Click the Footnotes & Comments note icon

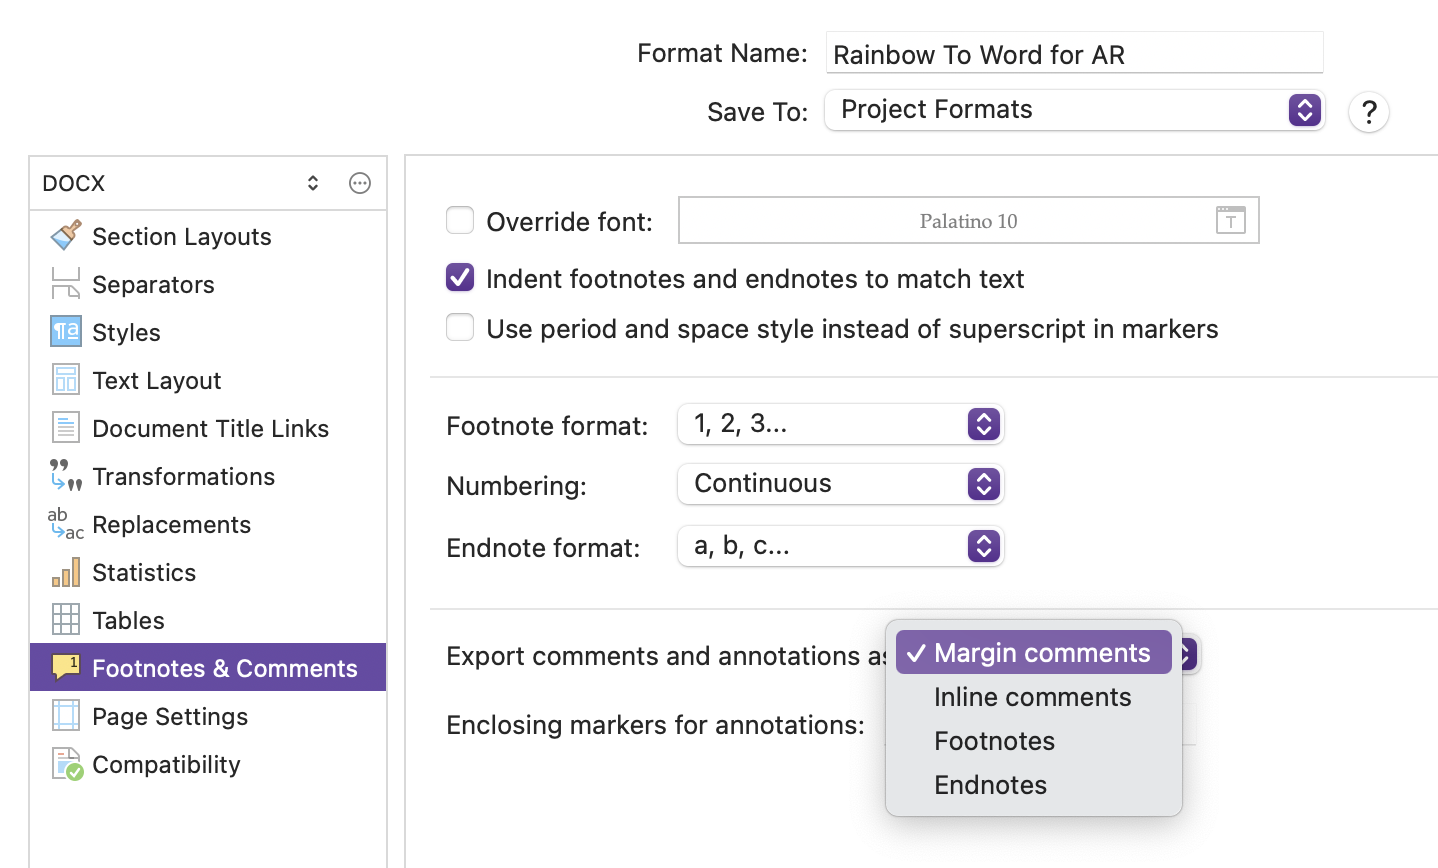click(66, 667)
